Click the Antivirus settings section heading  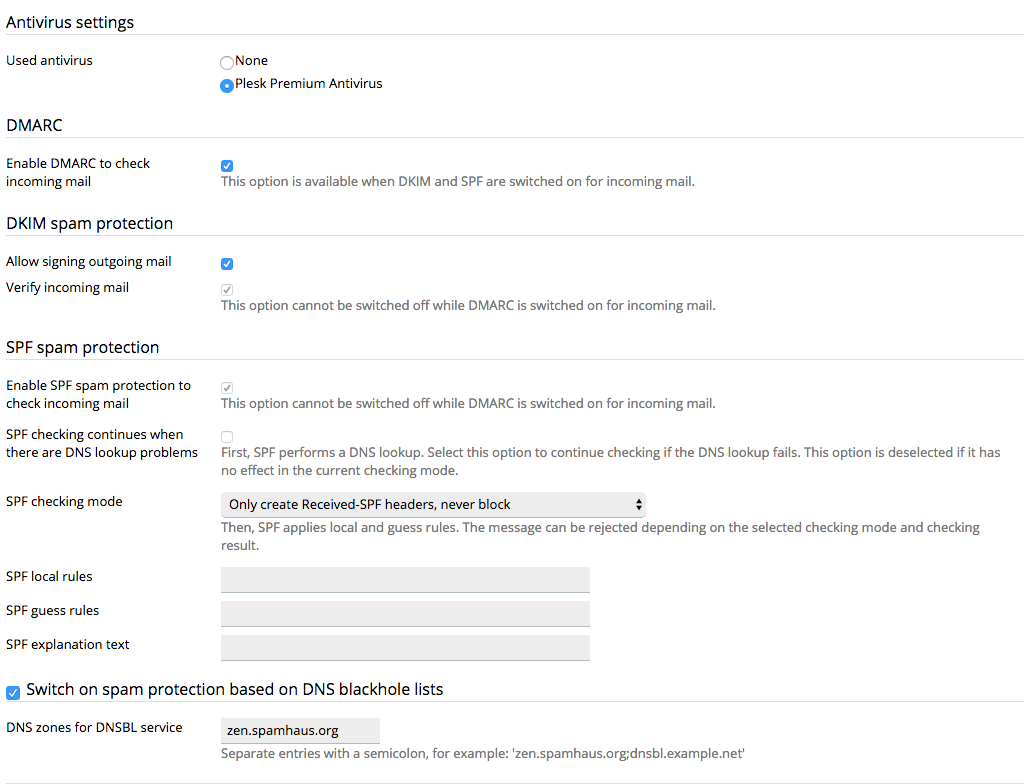70,21
